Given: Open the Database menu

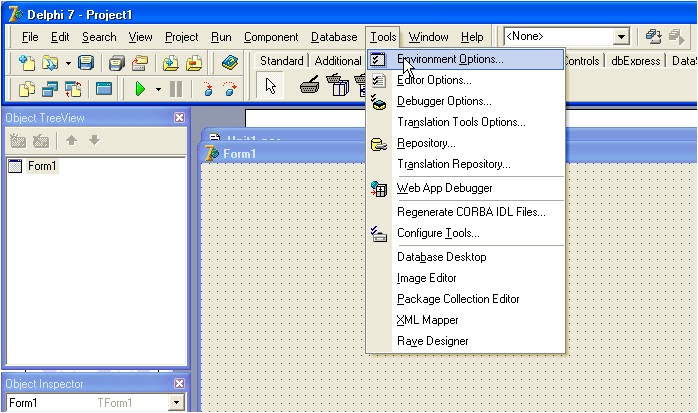Looking at the screenshot, I should pyautogui.click(x=334, y=37).
